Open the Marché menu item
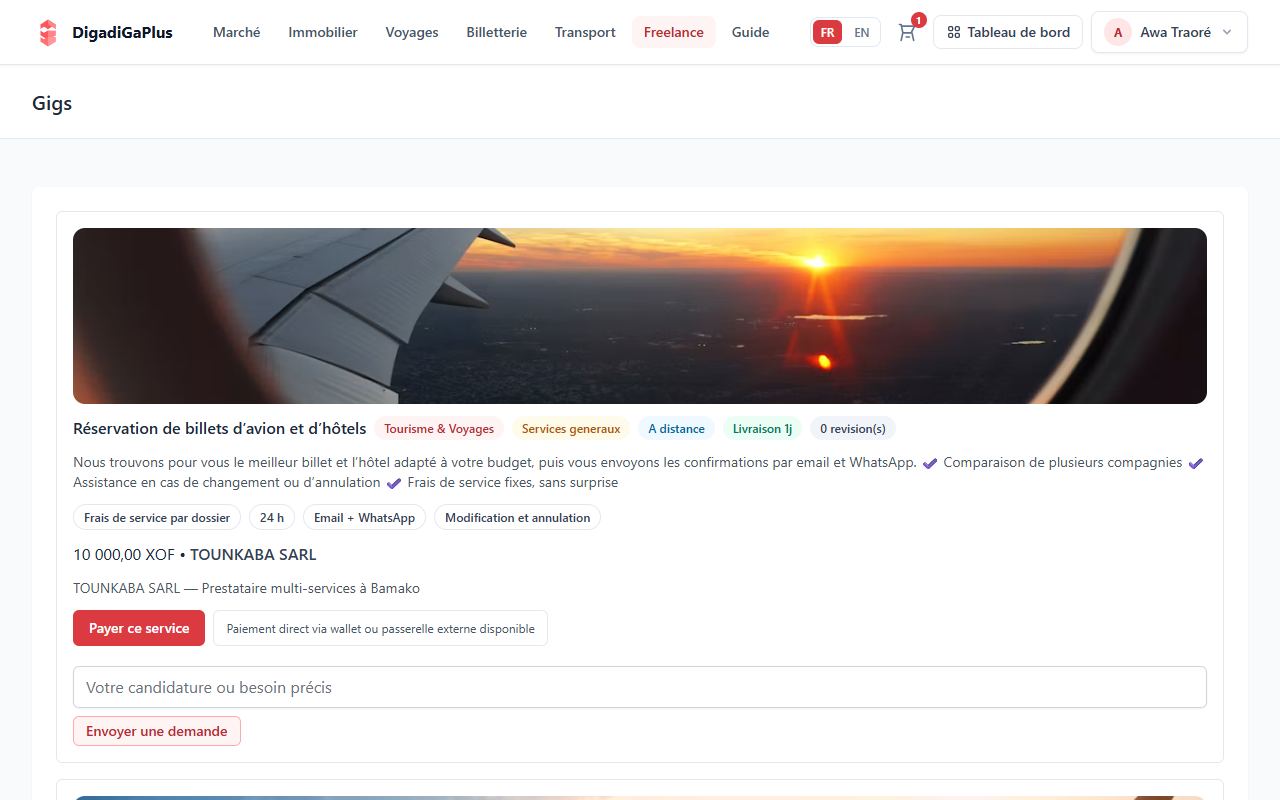 pos(237,32)
